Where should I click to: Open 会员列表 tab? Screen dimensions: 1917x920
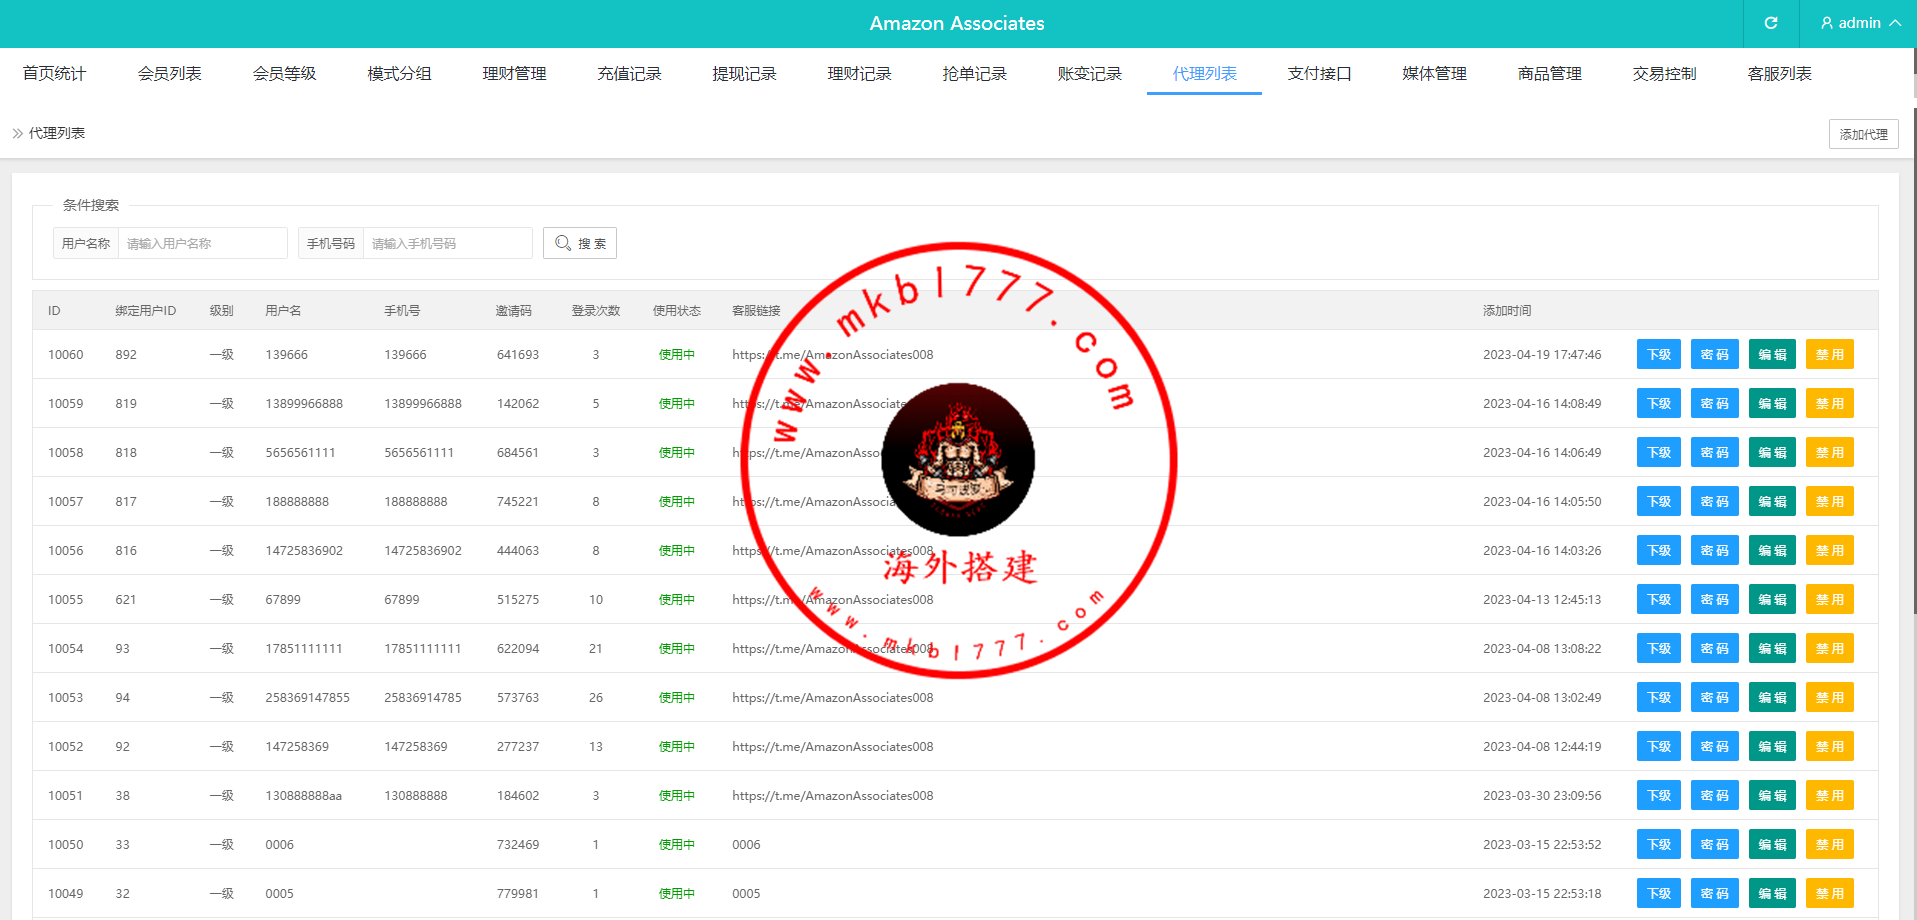click(x=170, y=73)
